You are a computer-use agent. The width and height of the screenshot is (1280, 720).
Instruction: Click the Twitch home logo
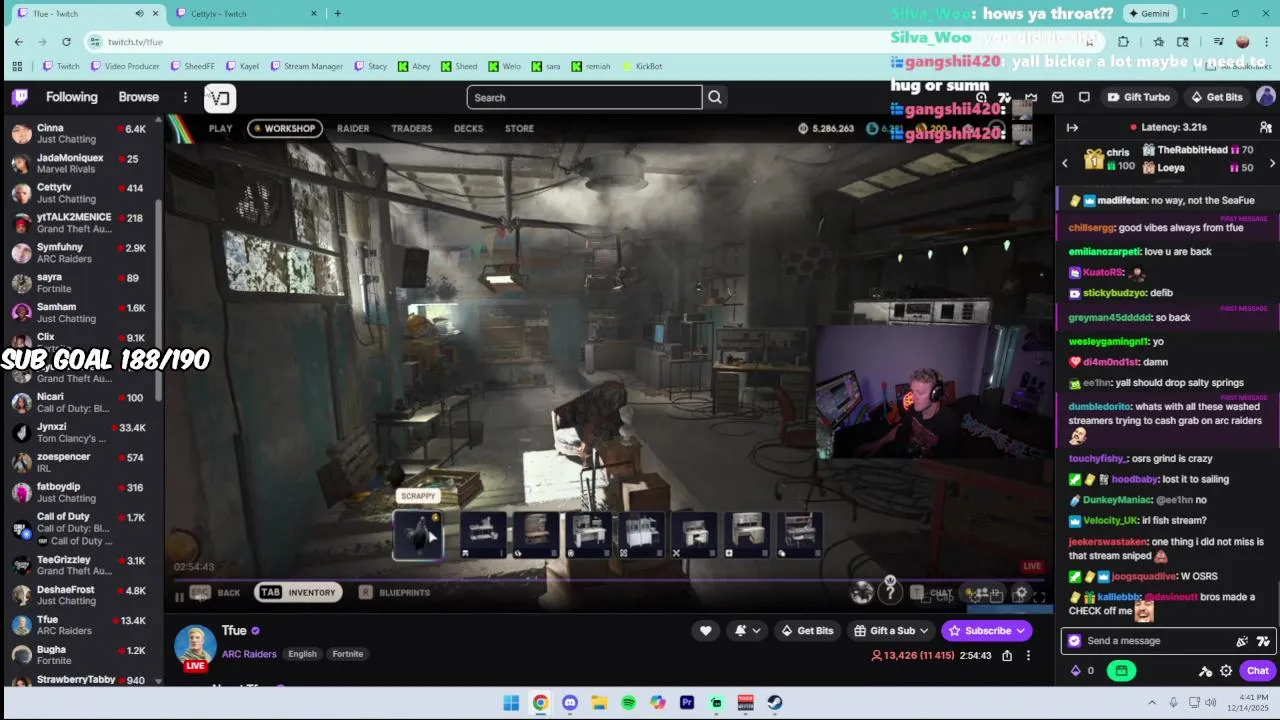(x=20, y=97)
